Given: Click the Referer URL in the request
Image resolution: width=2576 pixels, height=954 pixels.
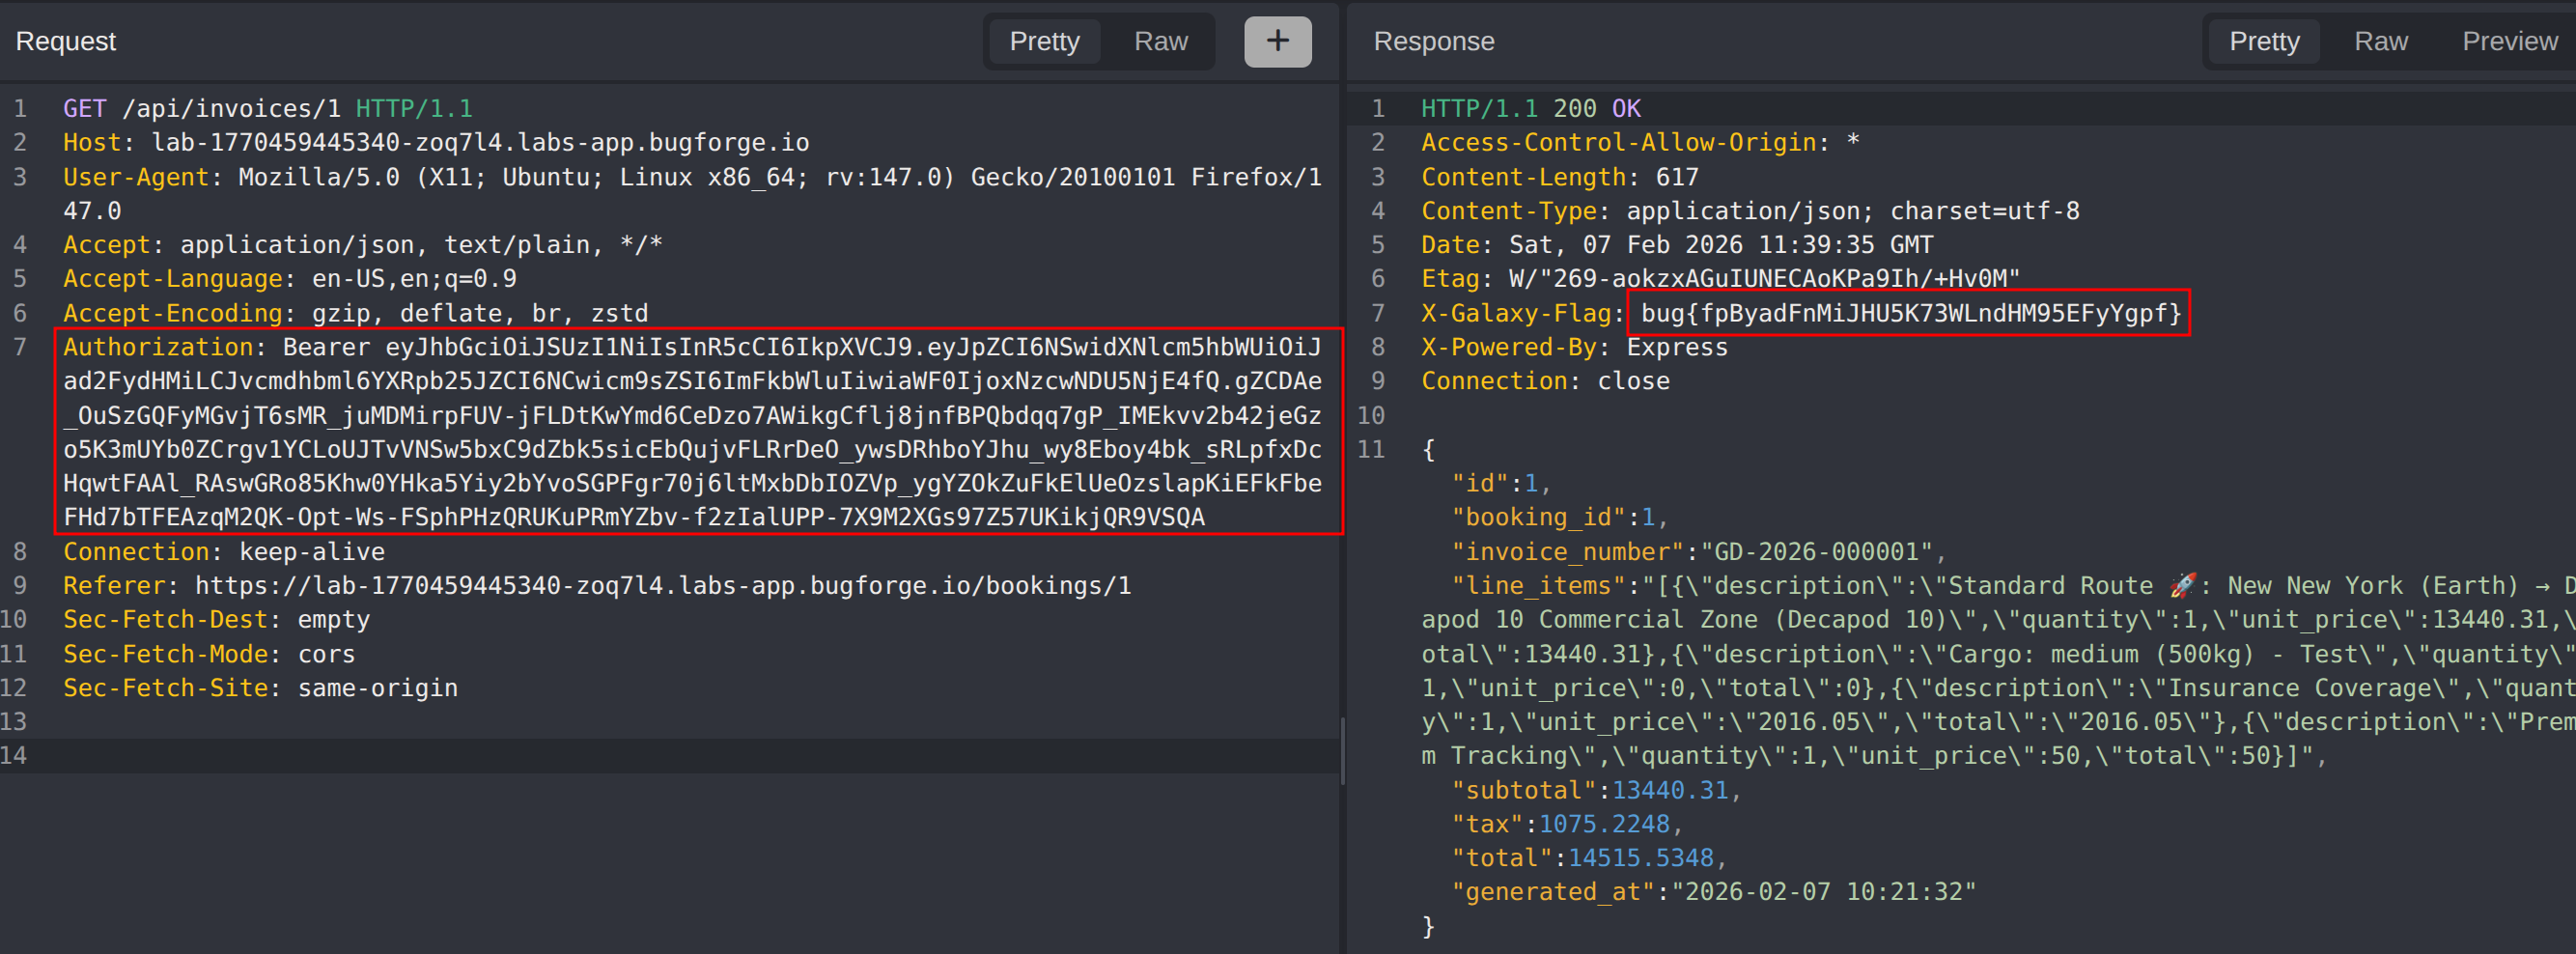Looking at the screenshot, I should tap(662, 586).
